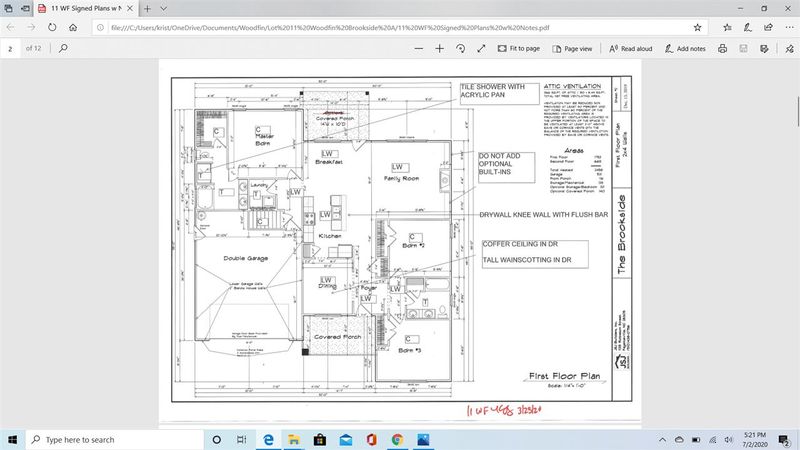Open File Explorer from taskbar
The image size is (800, 450).
(294, 439)
